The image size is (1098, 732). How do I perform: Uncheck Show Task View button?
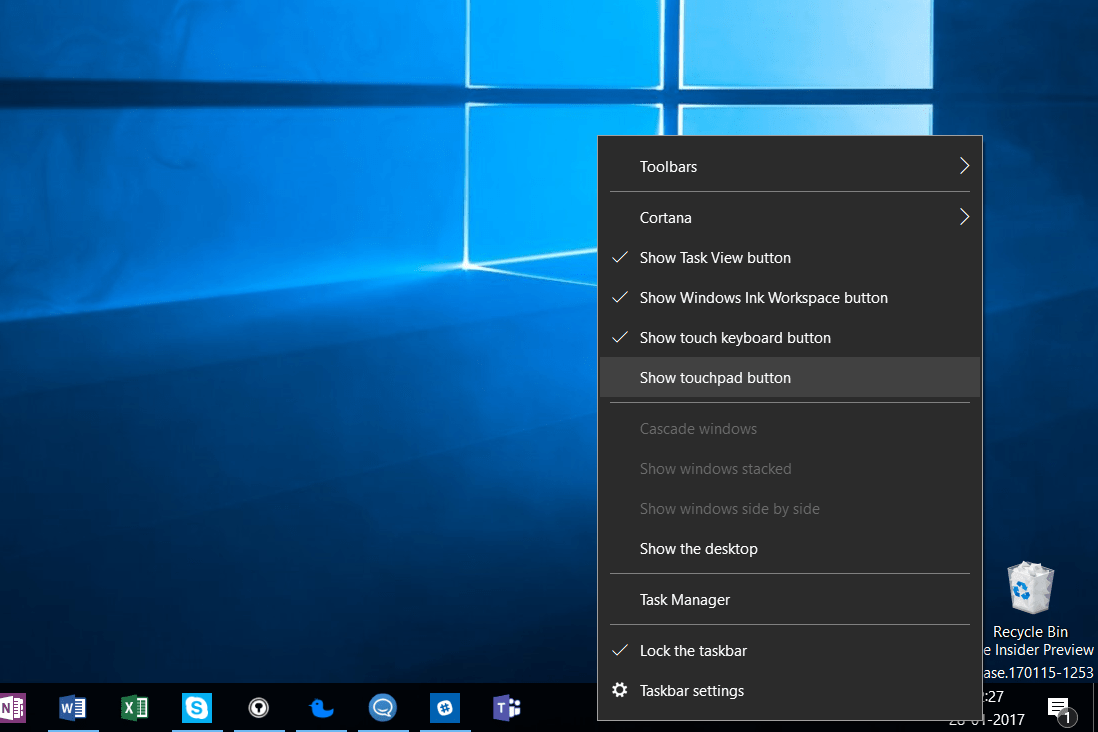pyautogui.click(x=715, y=258)
